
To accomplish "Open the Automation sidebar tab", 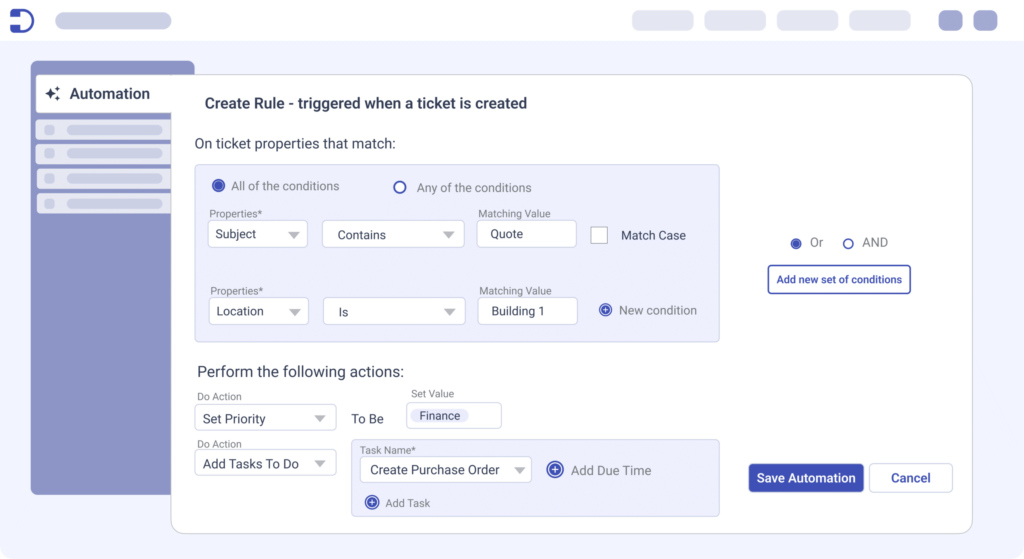I will [110, 94].
